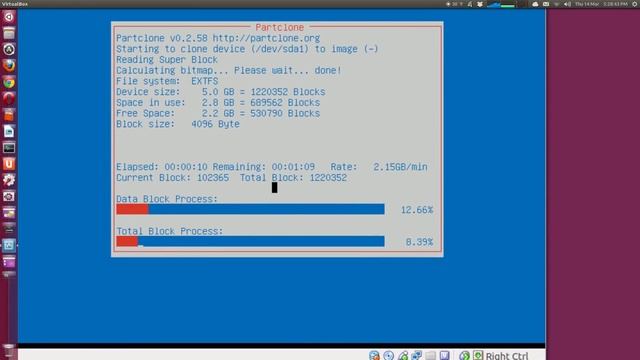Click the 12.66% data progress value
This screenshot has width=640, height=360.
coord(417,210)
